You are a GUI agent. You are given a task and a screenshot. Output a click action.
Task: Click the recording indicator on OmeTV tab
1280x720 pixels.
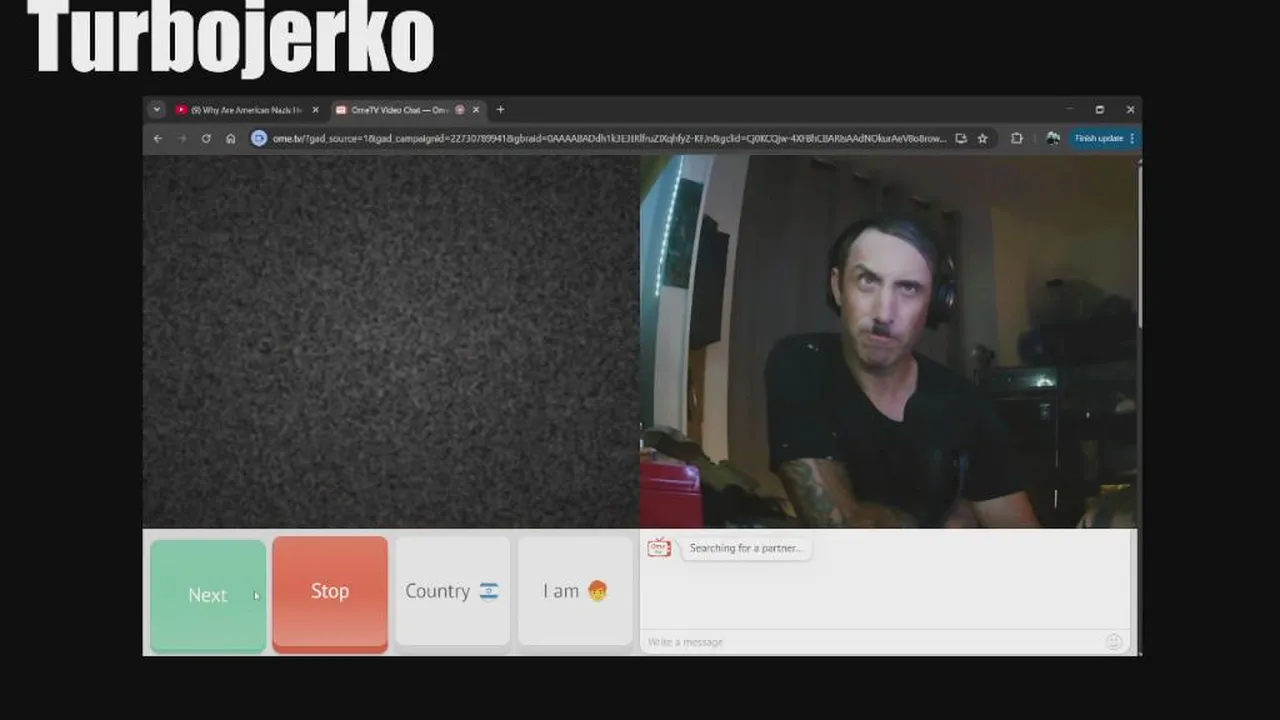460,110
